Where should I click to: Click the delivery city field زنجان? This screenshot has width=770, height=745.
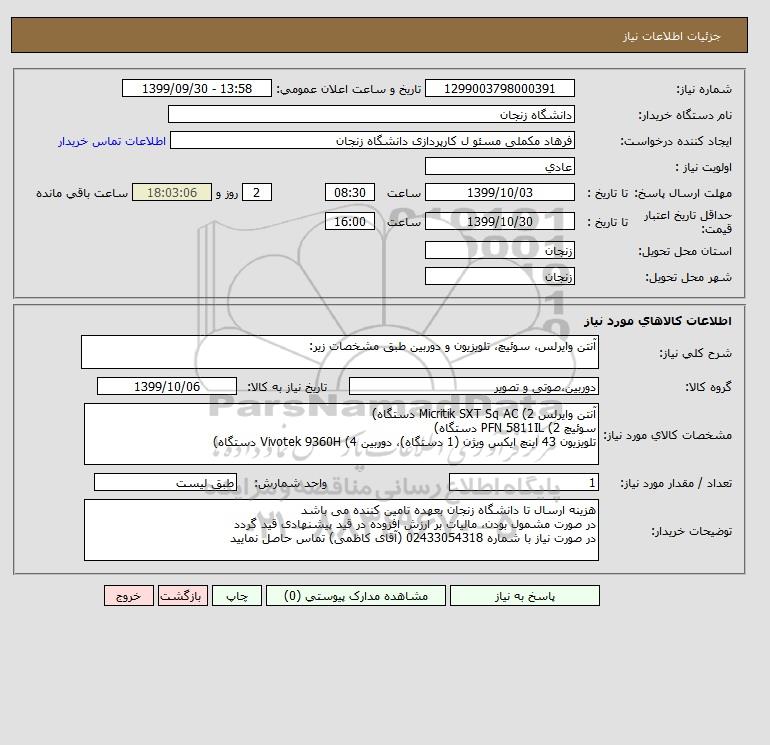(499, 276)
